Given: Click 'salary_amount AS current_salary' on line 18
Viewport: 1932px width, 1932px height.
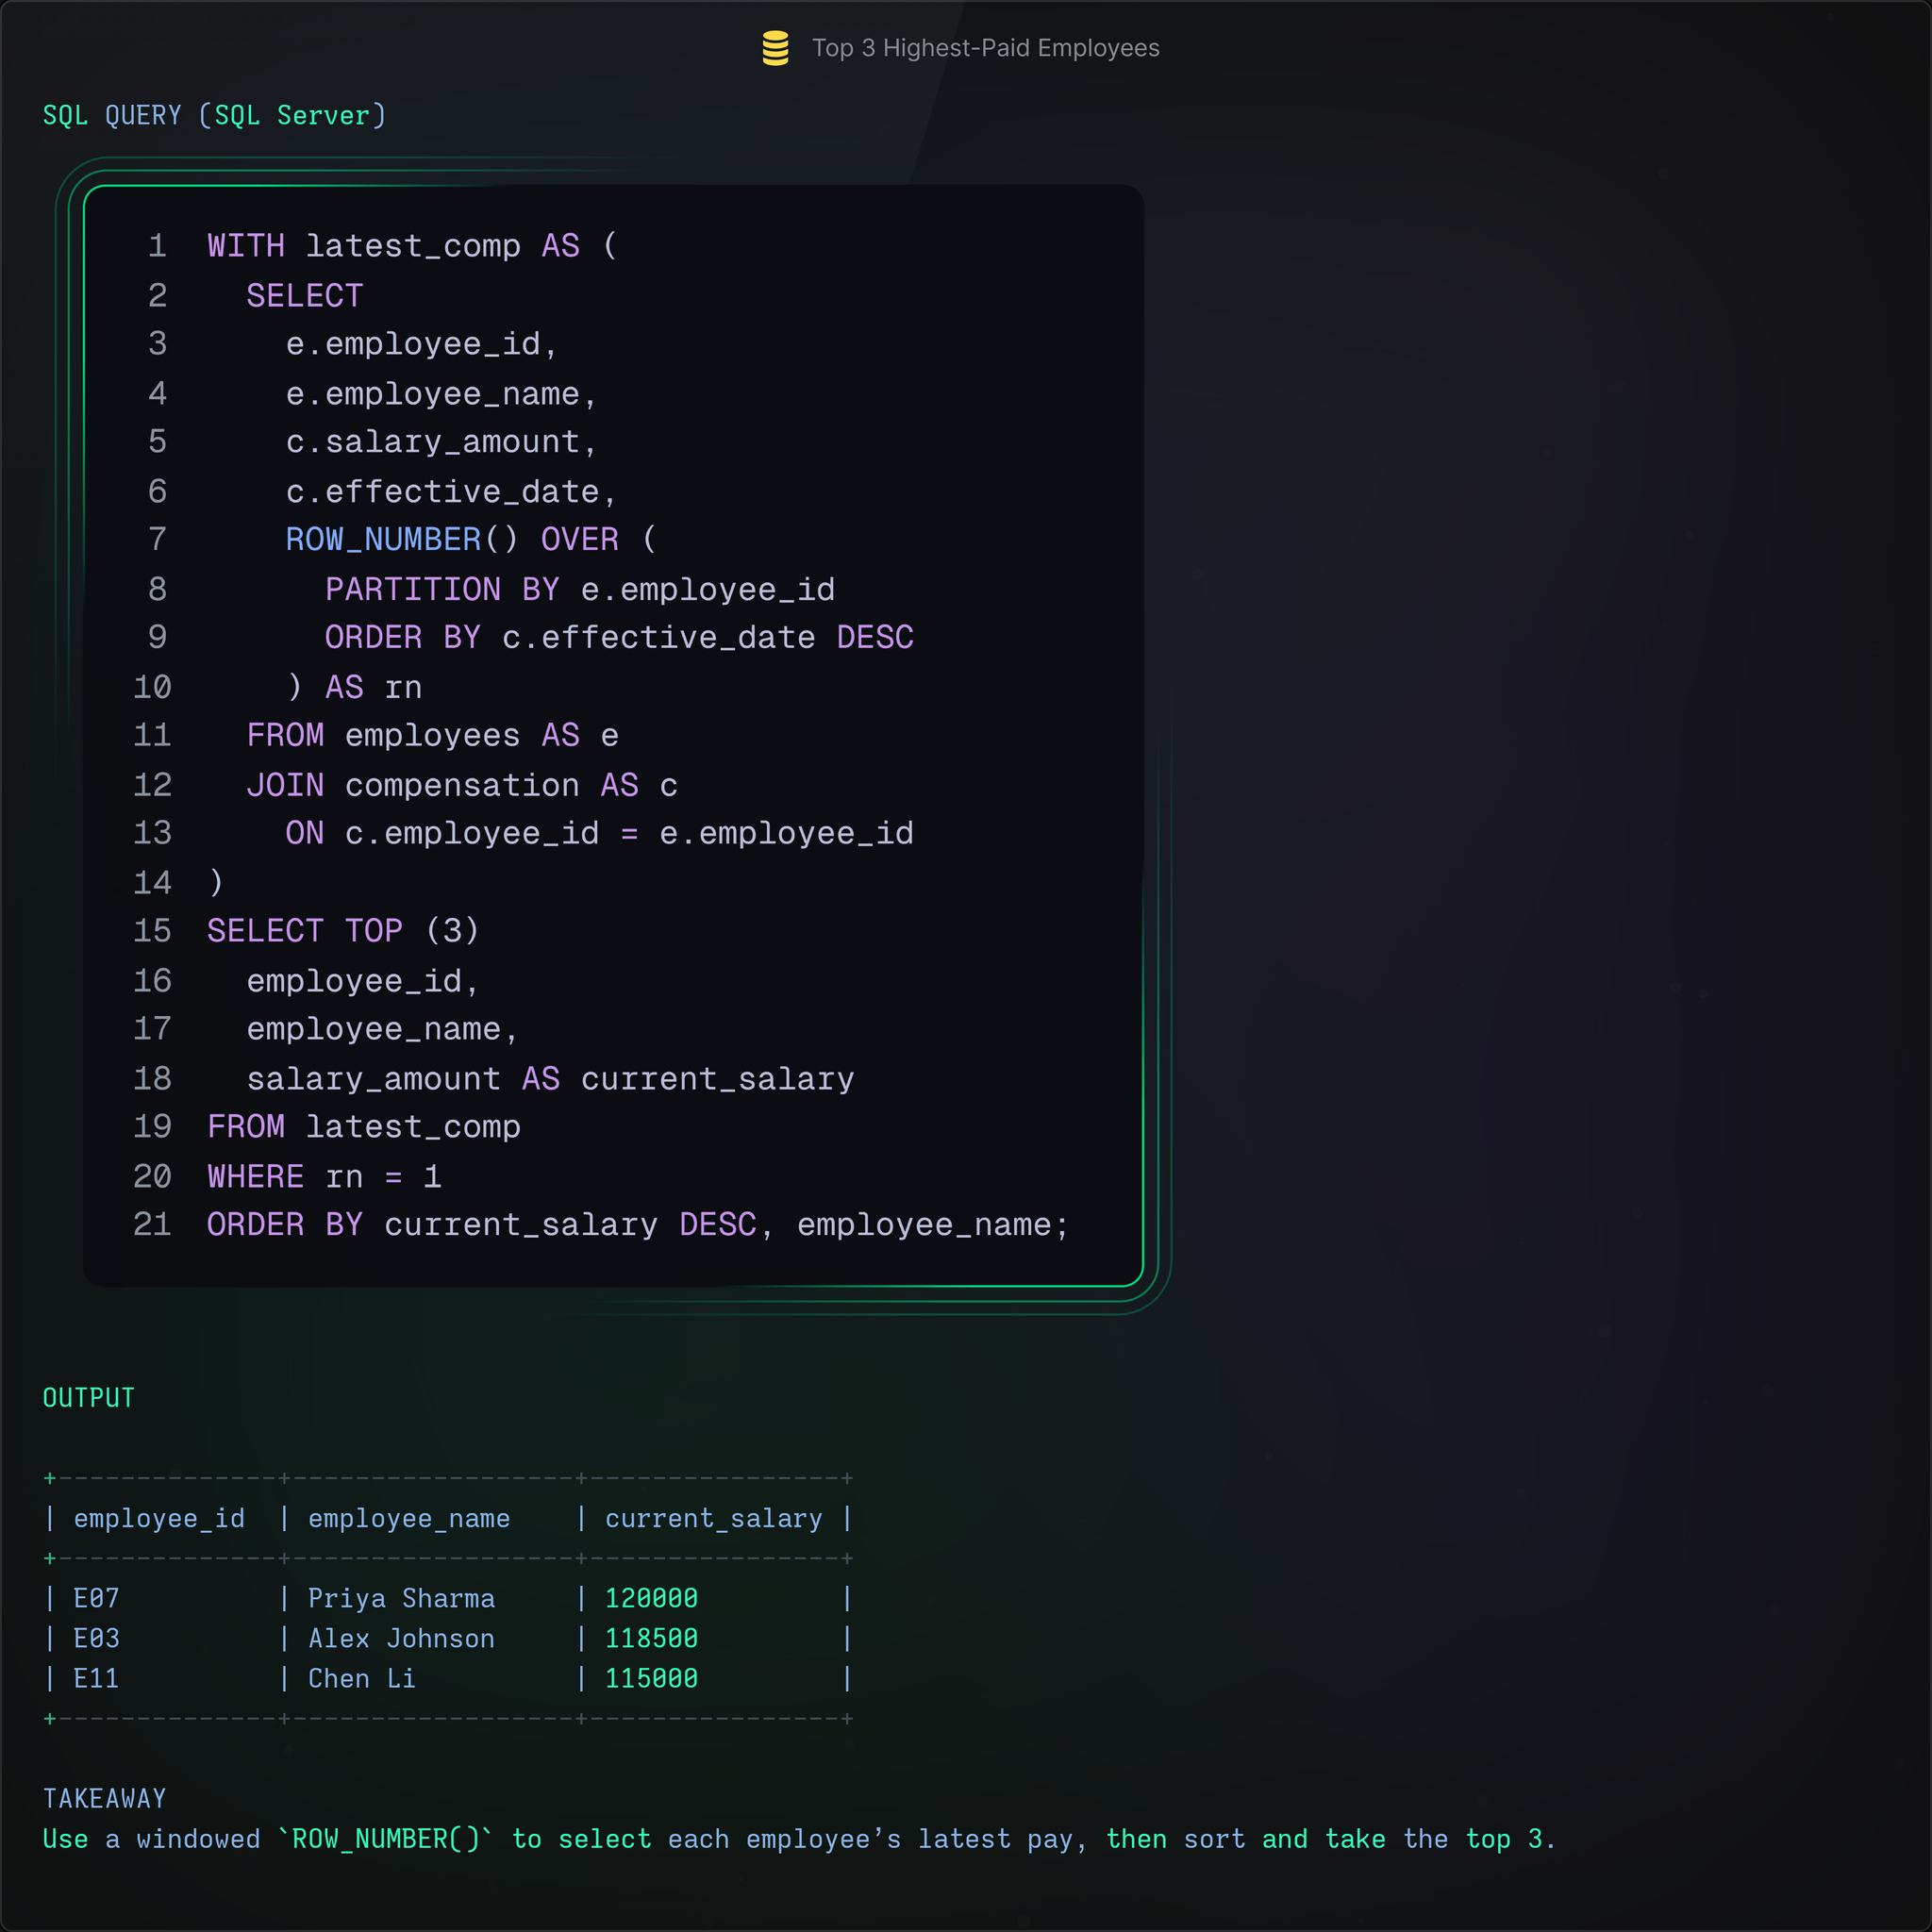Looking at the screenshot, I should 550,1079.
